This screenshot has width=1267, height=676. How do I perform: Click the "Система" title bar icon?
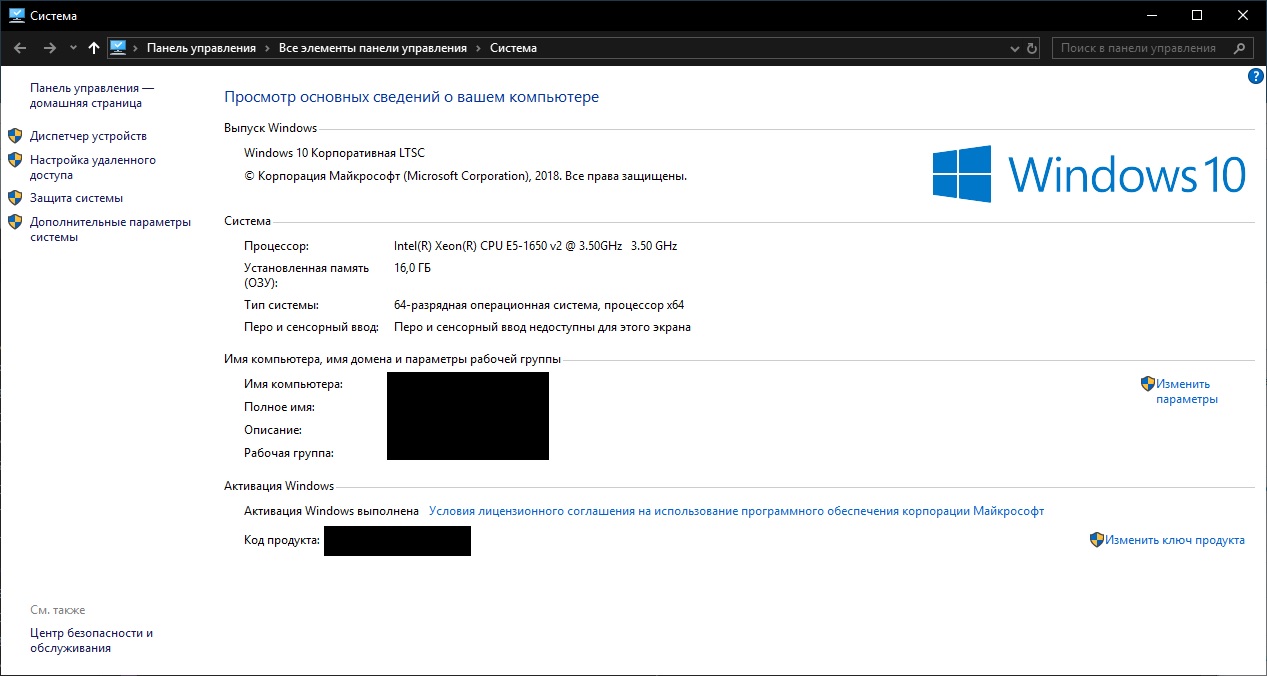[16, 15]
